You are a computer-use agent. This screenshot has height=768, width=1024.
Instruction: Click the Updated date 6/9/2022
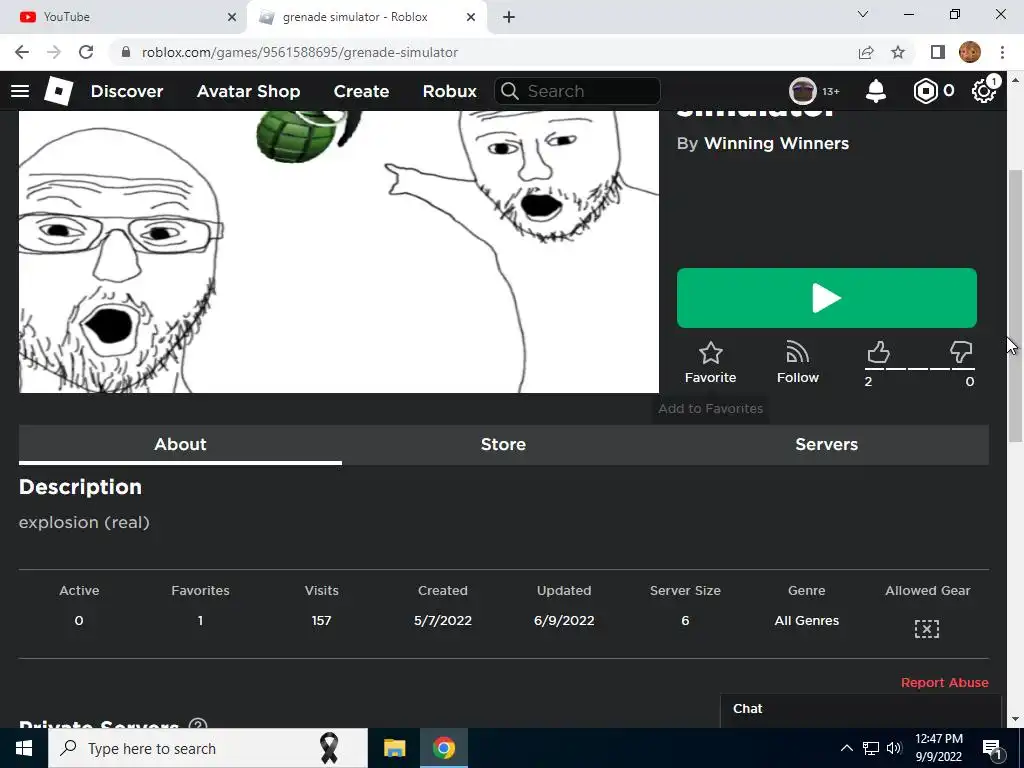[564, 620]
